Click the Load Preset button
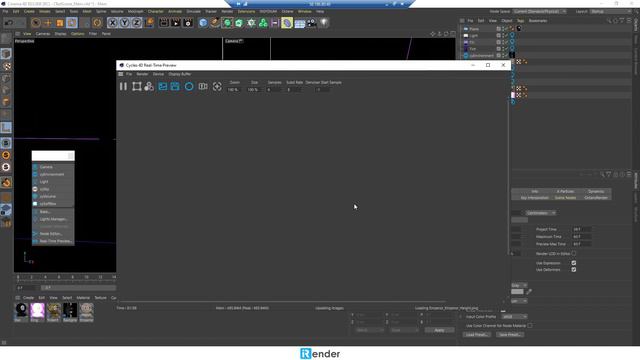This screenshot has width=640, height=360. click(476, 335)
